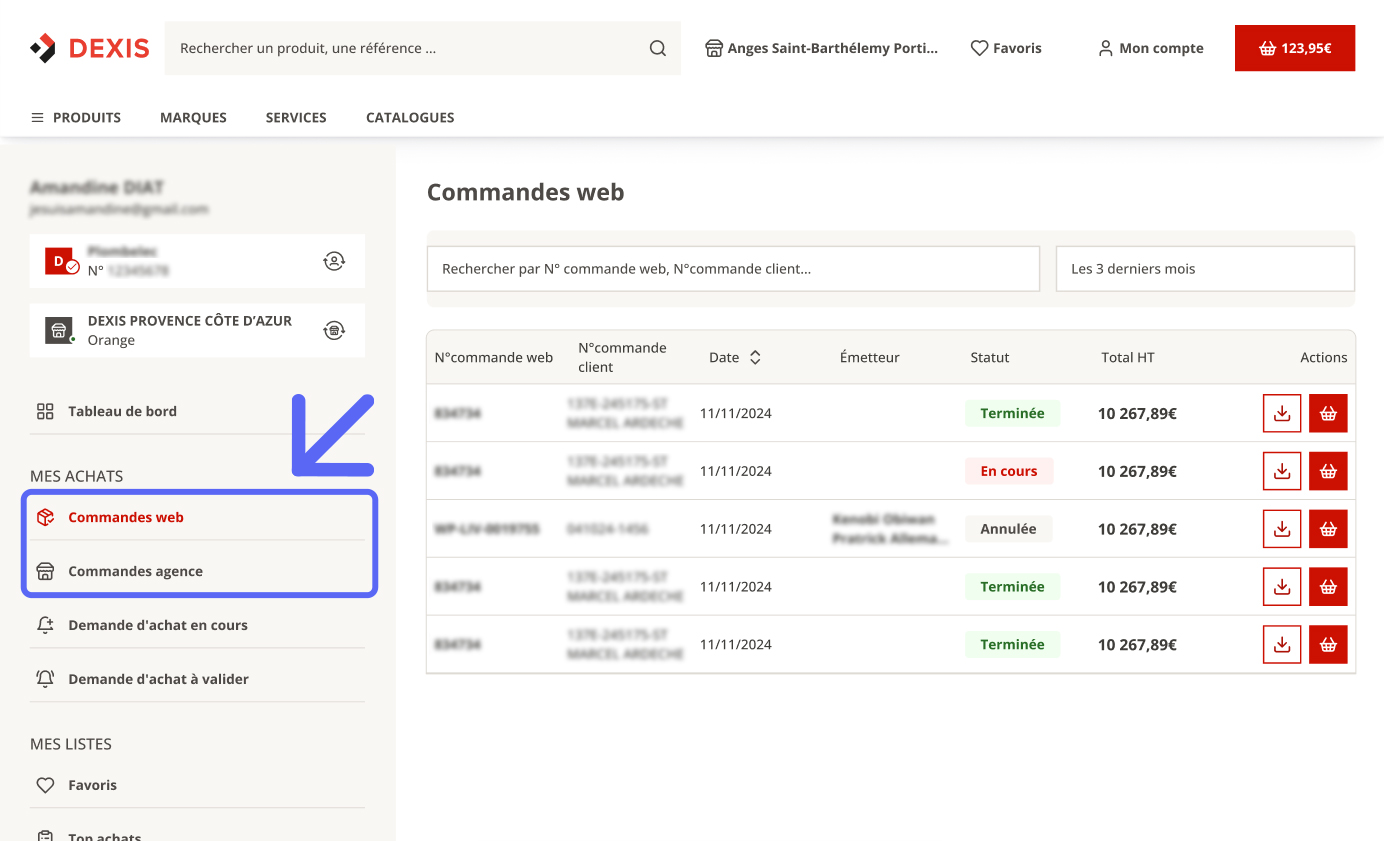Click the order number search field

[x=733, y=269]
